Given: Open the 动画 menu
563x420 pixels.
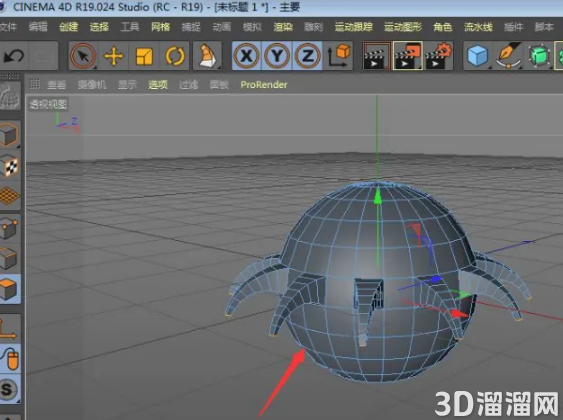Looking at the screenshot, I should pos(222,27).
